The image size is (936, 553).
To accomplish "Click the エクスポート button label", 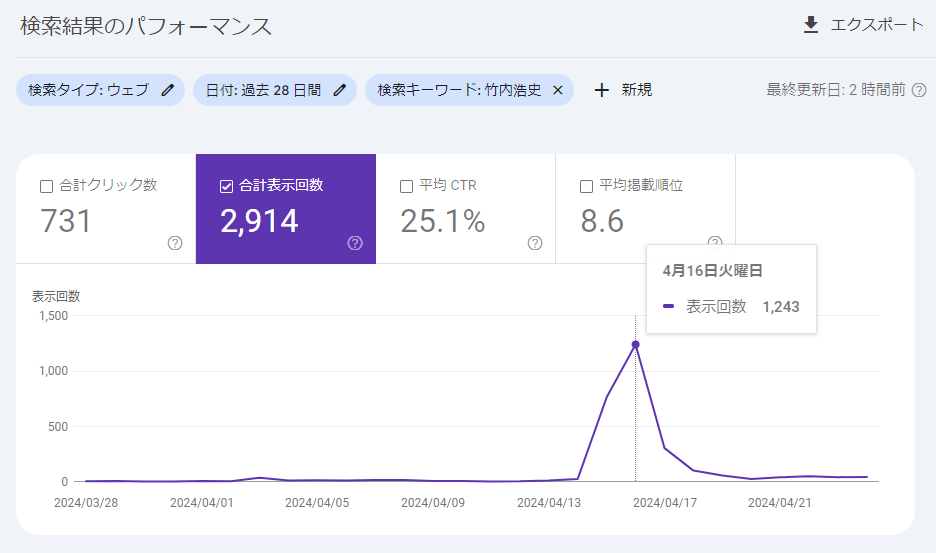I will [876, 25].
